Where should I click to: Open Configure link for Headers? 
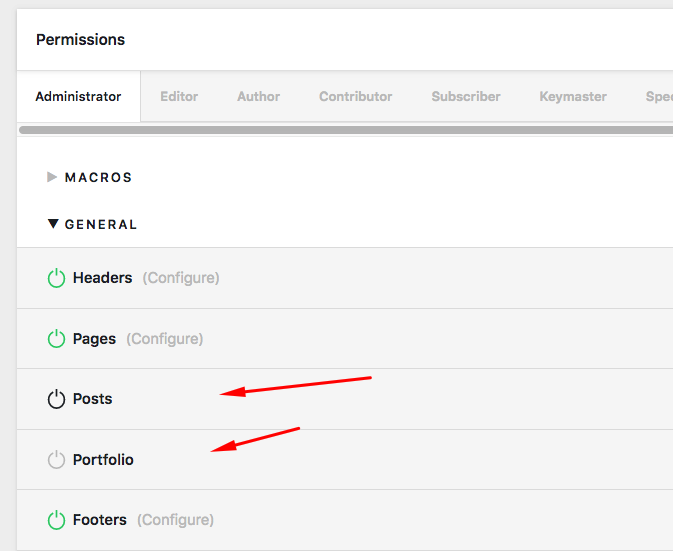click(x=181, y=278)
